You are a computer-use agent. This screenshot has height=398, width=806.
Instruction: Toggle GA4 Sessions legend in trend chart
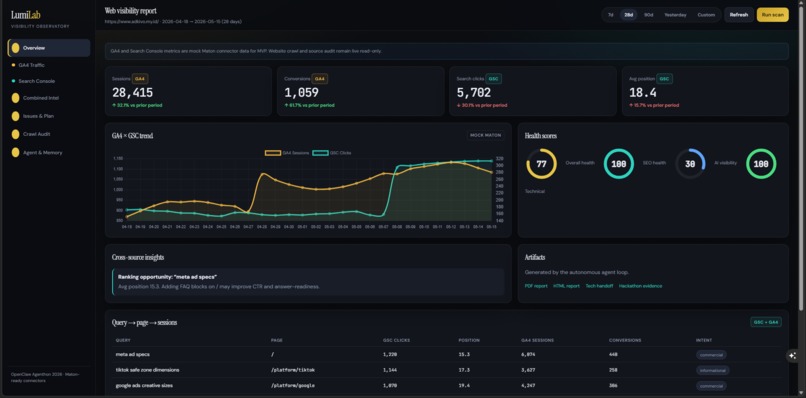287,153
